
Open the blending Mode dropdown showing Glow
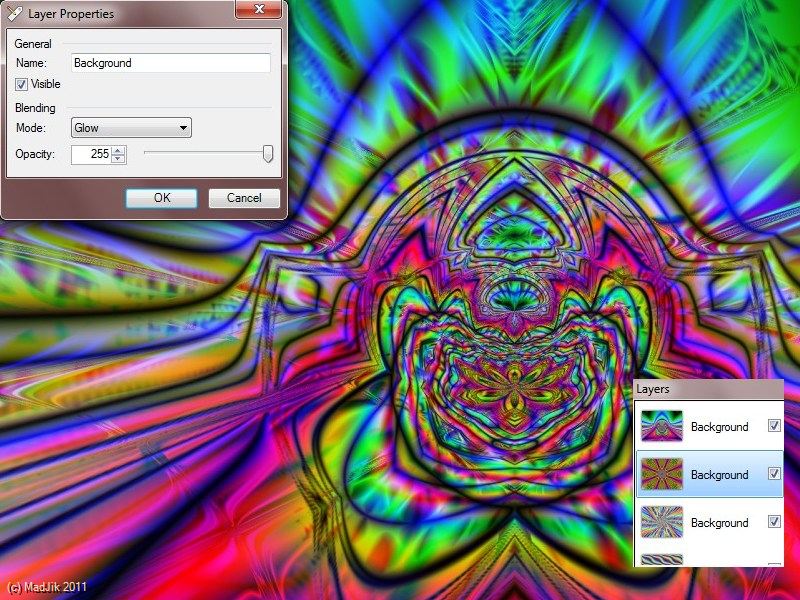click(131, 128)
